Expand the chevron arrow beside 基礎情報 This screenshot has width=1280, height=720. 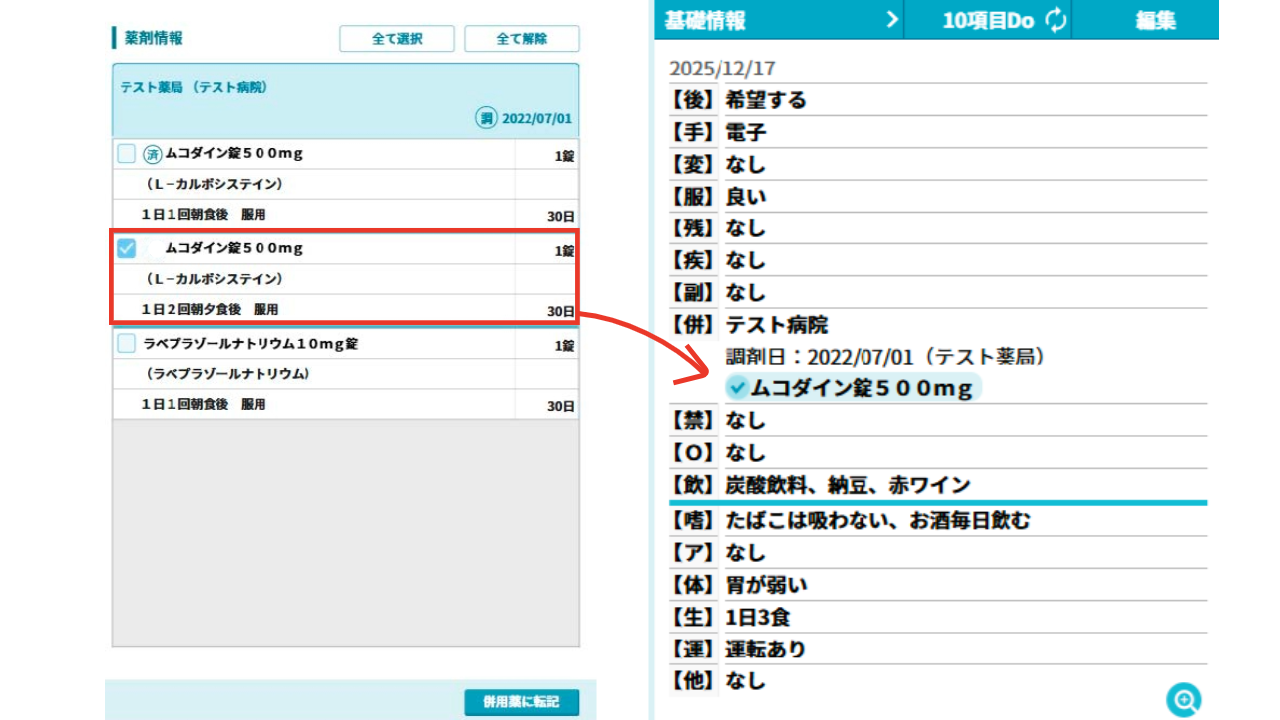[892, 20]
